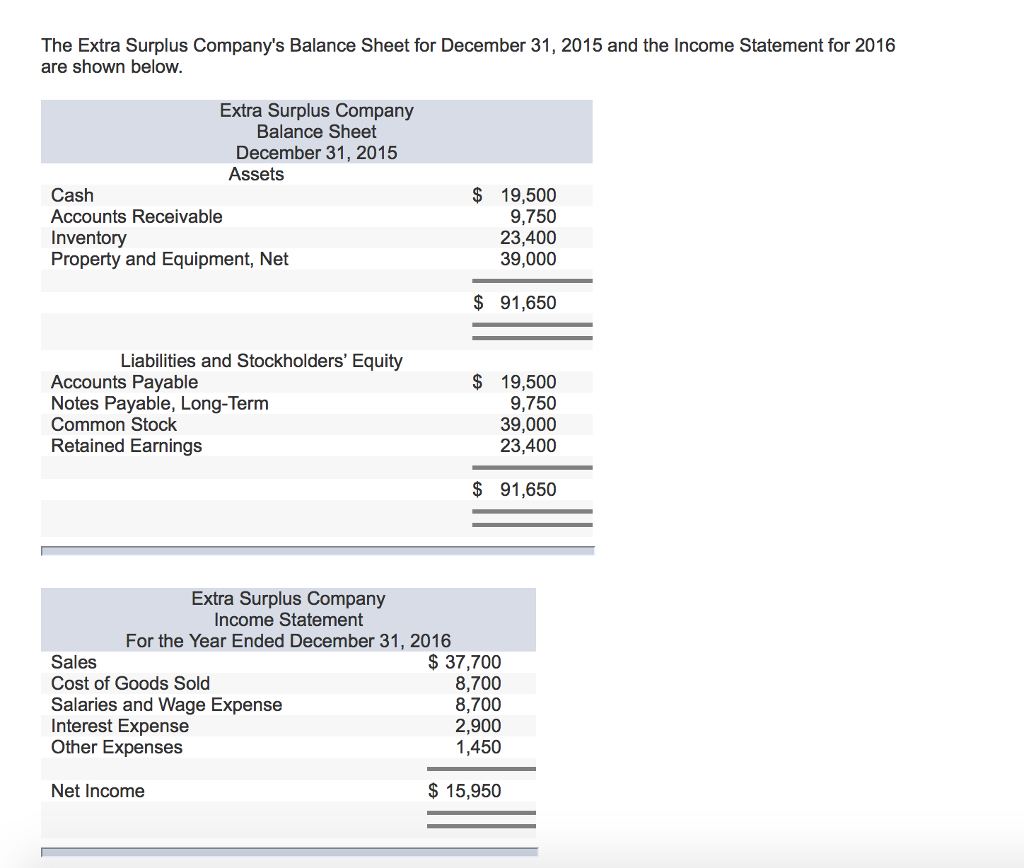Click the Retained Earnings value '23,400'

(528, 445)
